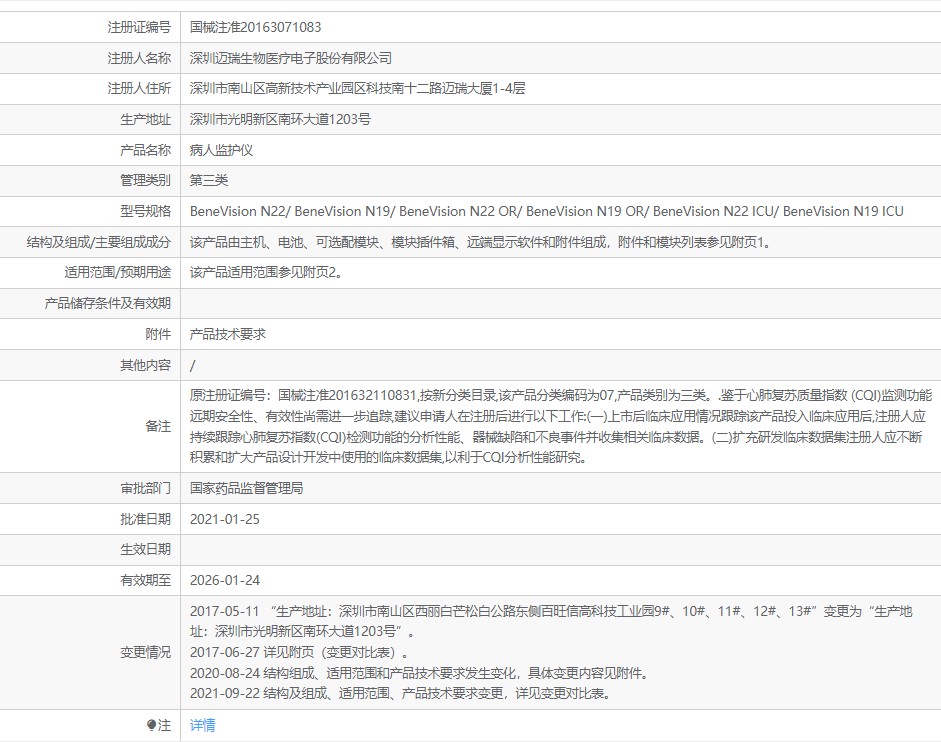Click the 注册人名称 label
This screenshot has width=941, height=742.
pos(139,58)
